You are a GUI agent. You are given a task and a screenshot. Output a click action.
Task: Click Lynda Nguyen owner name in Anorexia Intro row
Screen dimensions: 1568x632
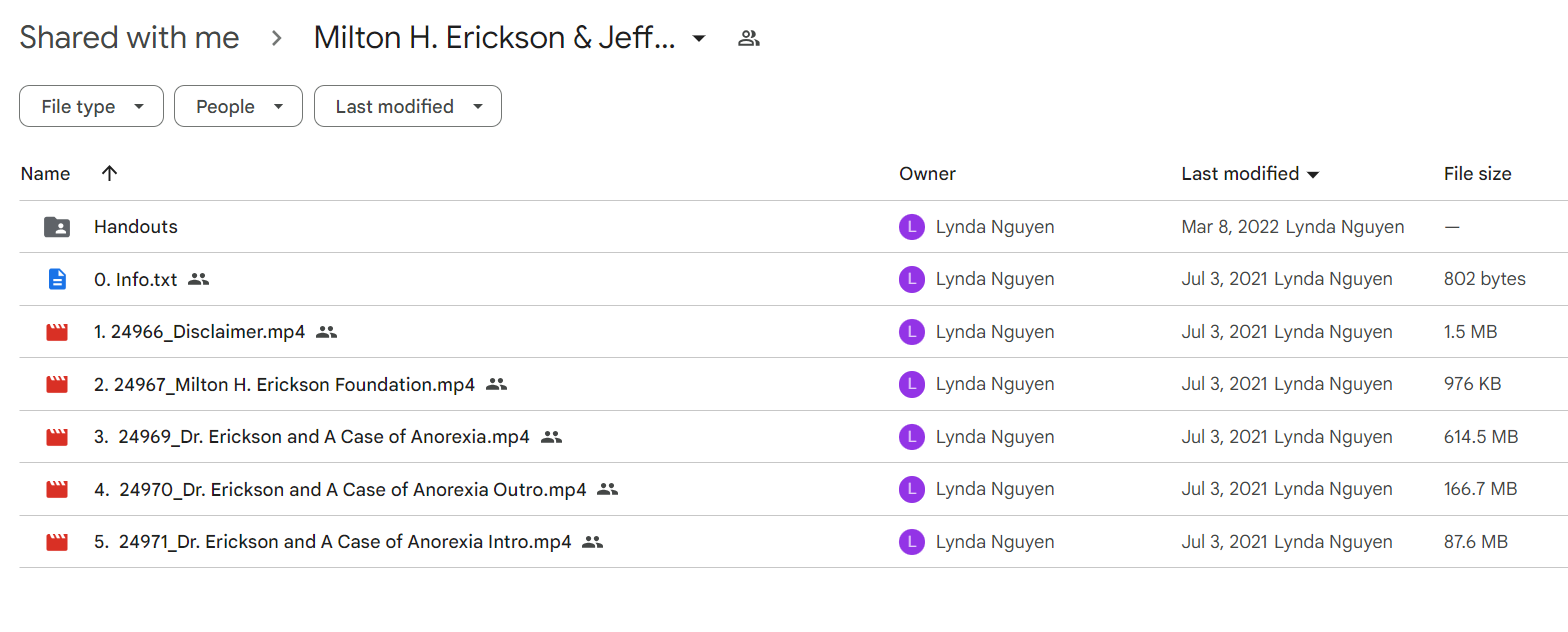pyautogui.click(x=995, y=542)
